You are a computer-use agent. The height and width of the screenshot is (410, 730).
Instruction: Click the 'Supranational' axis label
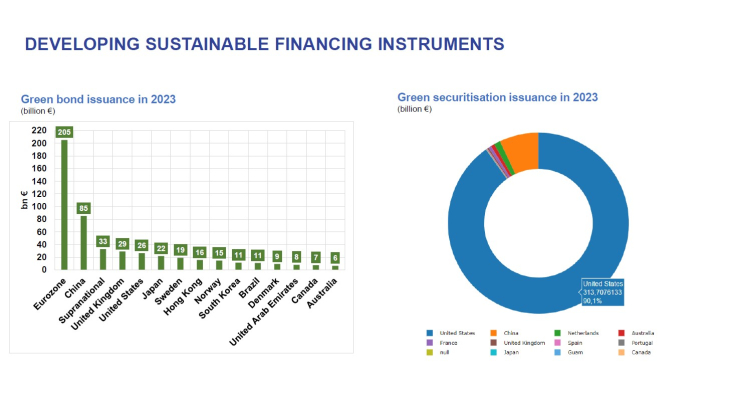click(82, 301)
